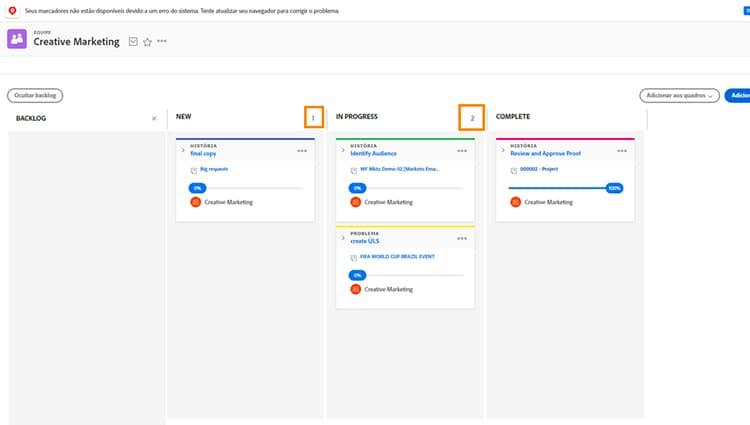Viewport: 750px width, 425px height.
Task: Click the NEW column header
Action: pos(184,117)
